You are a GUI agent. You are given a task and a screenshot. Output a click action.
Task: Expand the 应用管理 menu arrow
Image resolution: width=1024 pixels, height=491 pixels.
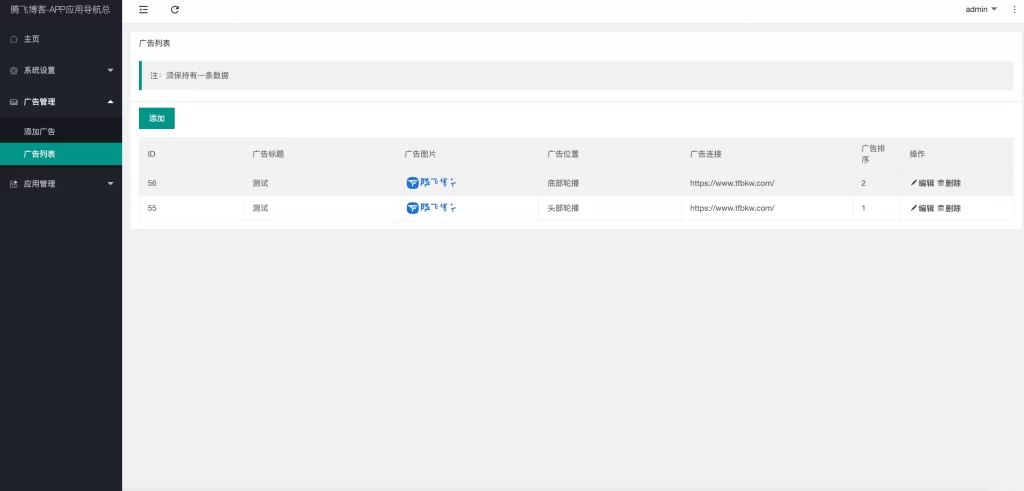pyautogui.click(x=110, y=184)
